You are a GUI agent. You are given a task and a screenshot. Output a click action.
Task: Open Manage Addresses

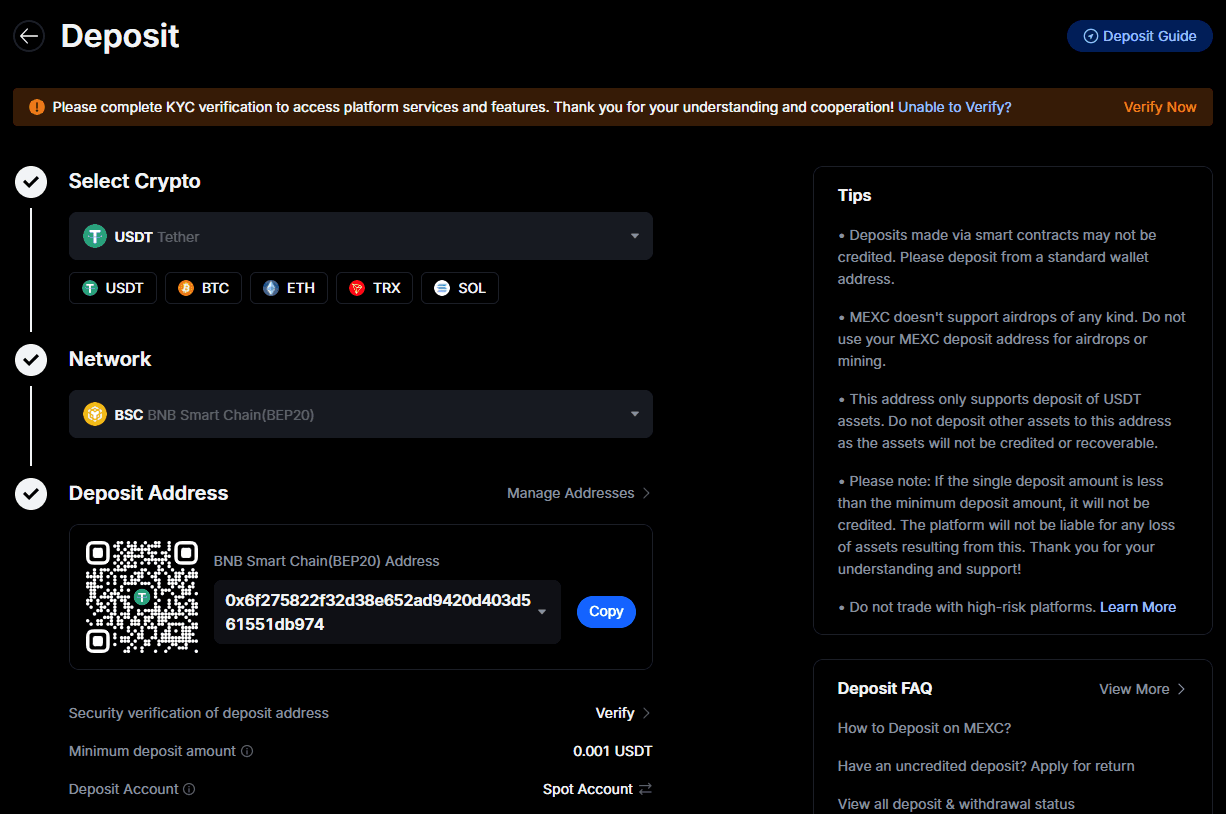click(x=579, y=493)
